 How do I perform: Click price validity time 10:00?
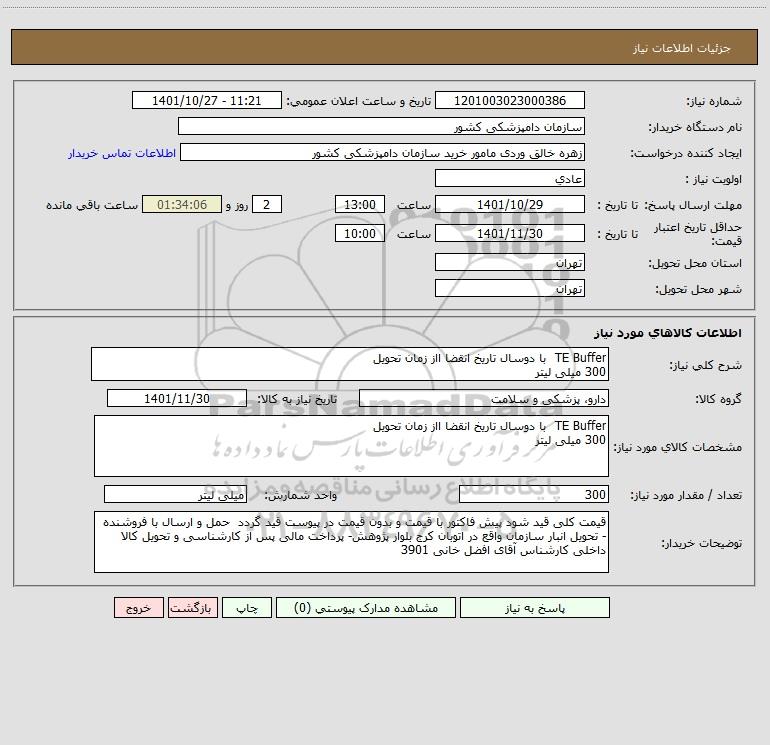tap(359, 233)
